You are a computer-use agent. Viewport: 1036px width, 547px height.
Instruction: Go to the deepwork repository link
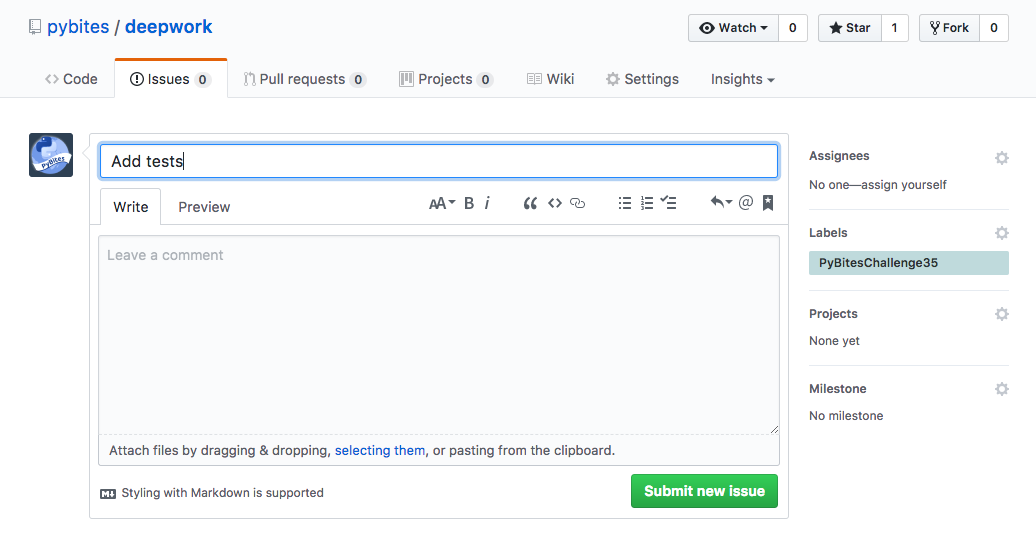click(x=168, y=27)
